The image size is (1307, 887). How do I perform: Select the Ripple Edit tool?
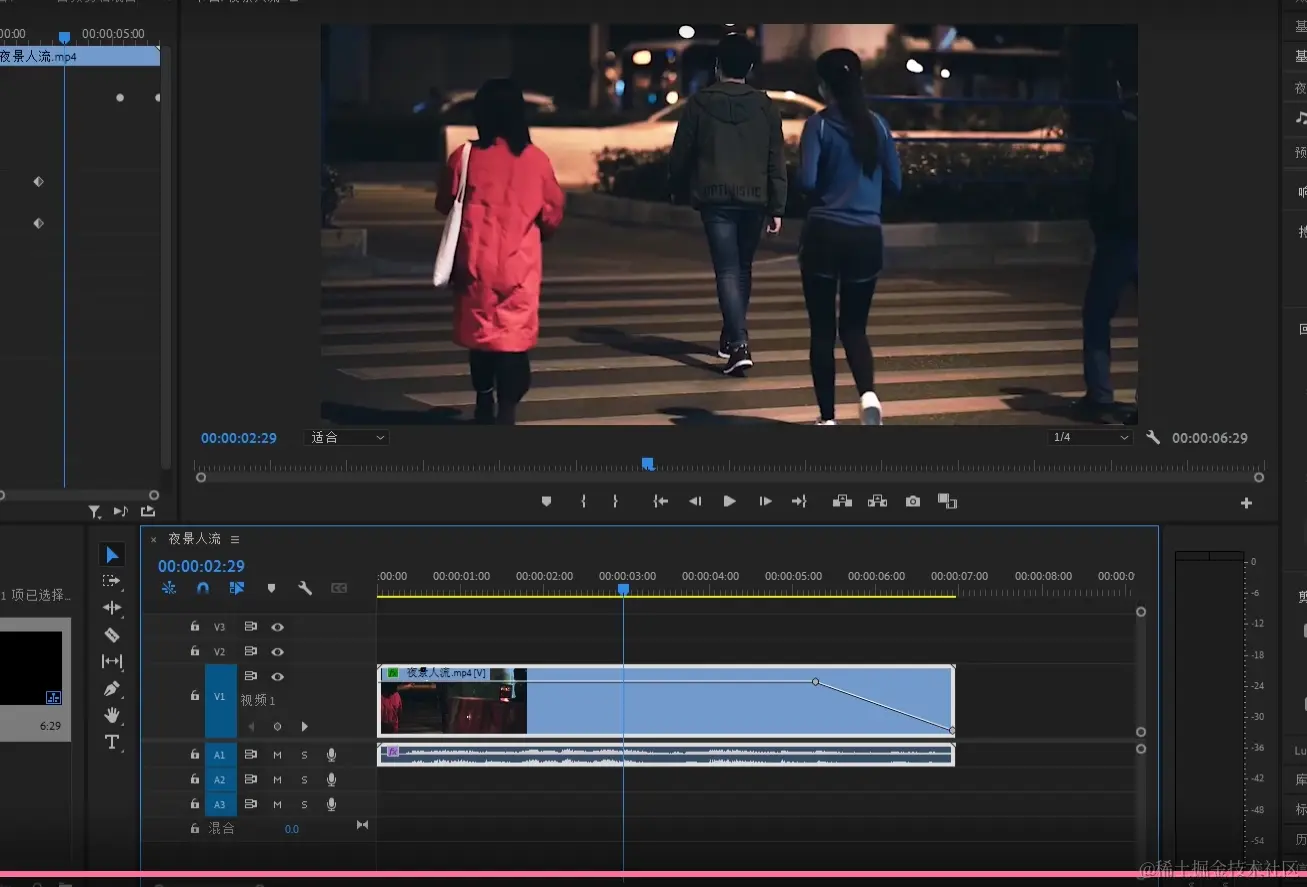[x=112, y=608]
